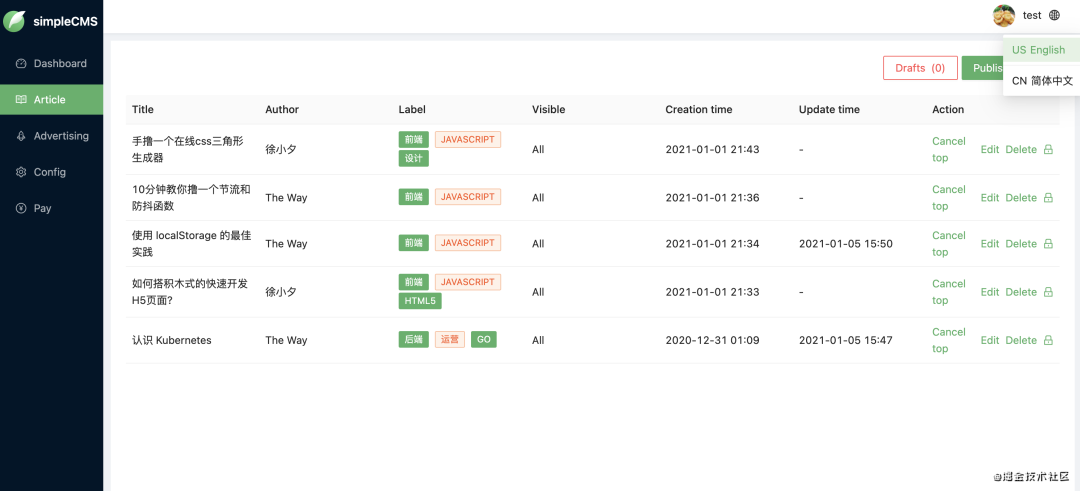The height and width of the screenshot is (491, 1080).
Task: Edit the 节流和防抖函数 article
Action: click(x=990, y=198)
